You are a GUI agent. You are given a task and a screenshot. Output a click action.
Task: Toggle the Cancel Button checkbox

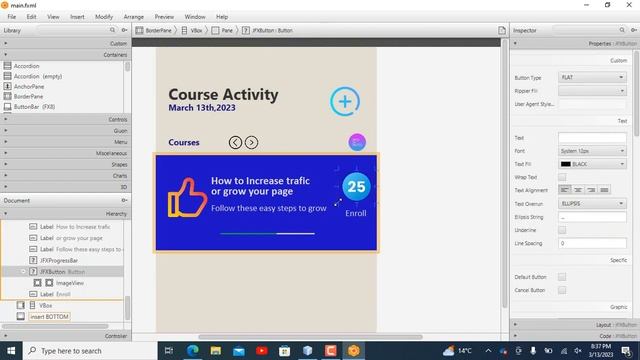(x=562, y=290)
